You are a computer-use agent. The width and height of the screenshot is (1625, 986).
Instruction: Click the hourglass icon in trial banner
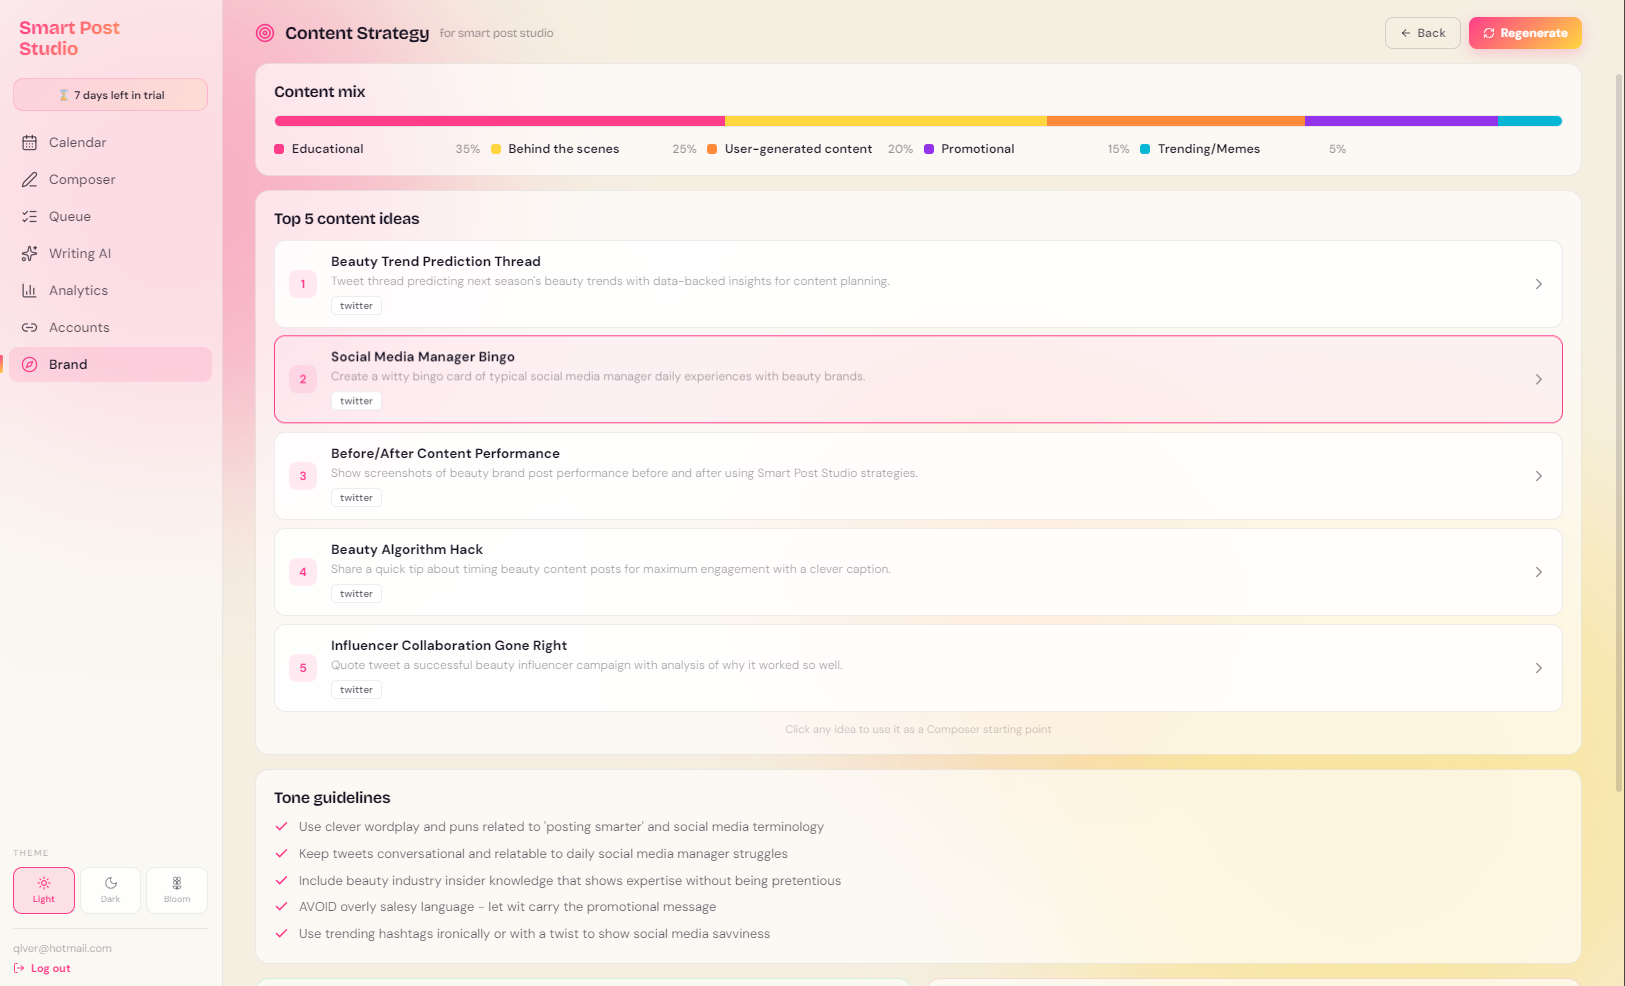[64, 95]
